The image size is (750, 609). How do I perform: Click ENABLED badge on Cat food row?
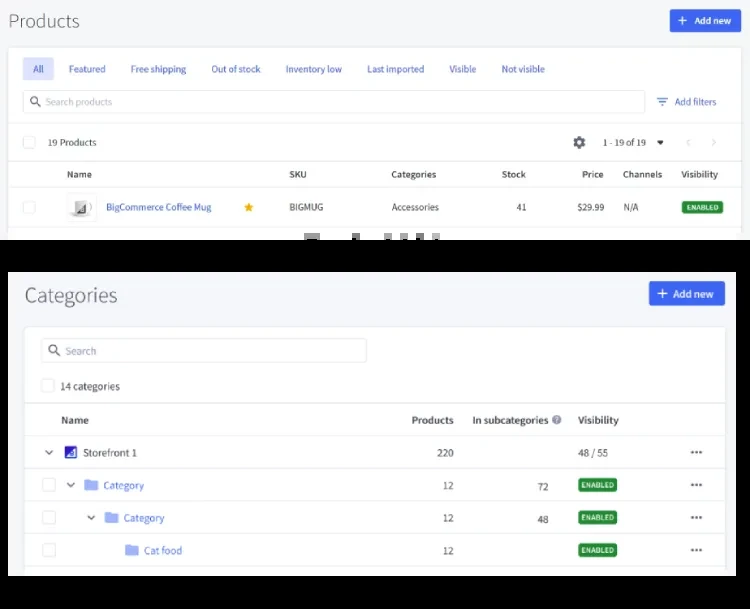[x=597, y=550]
